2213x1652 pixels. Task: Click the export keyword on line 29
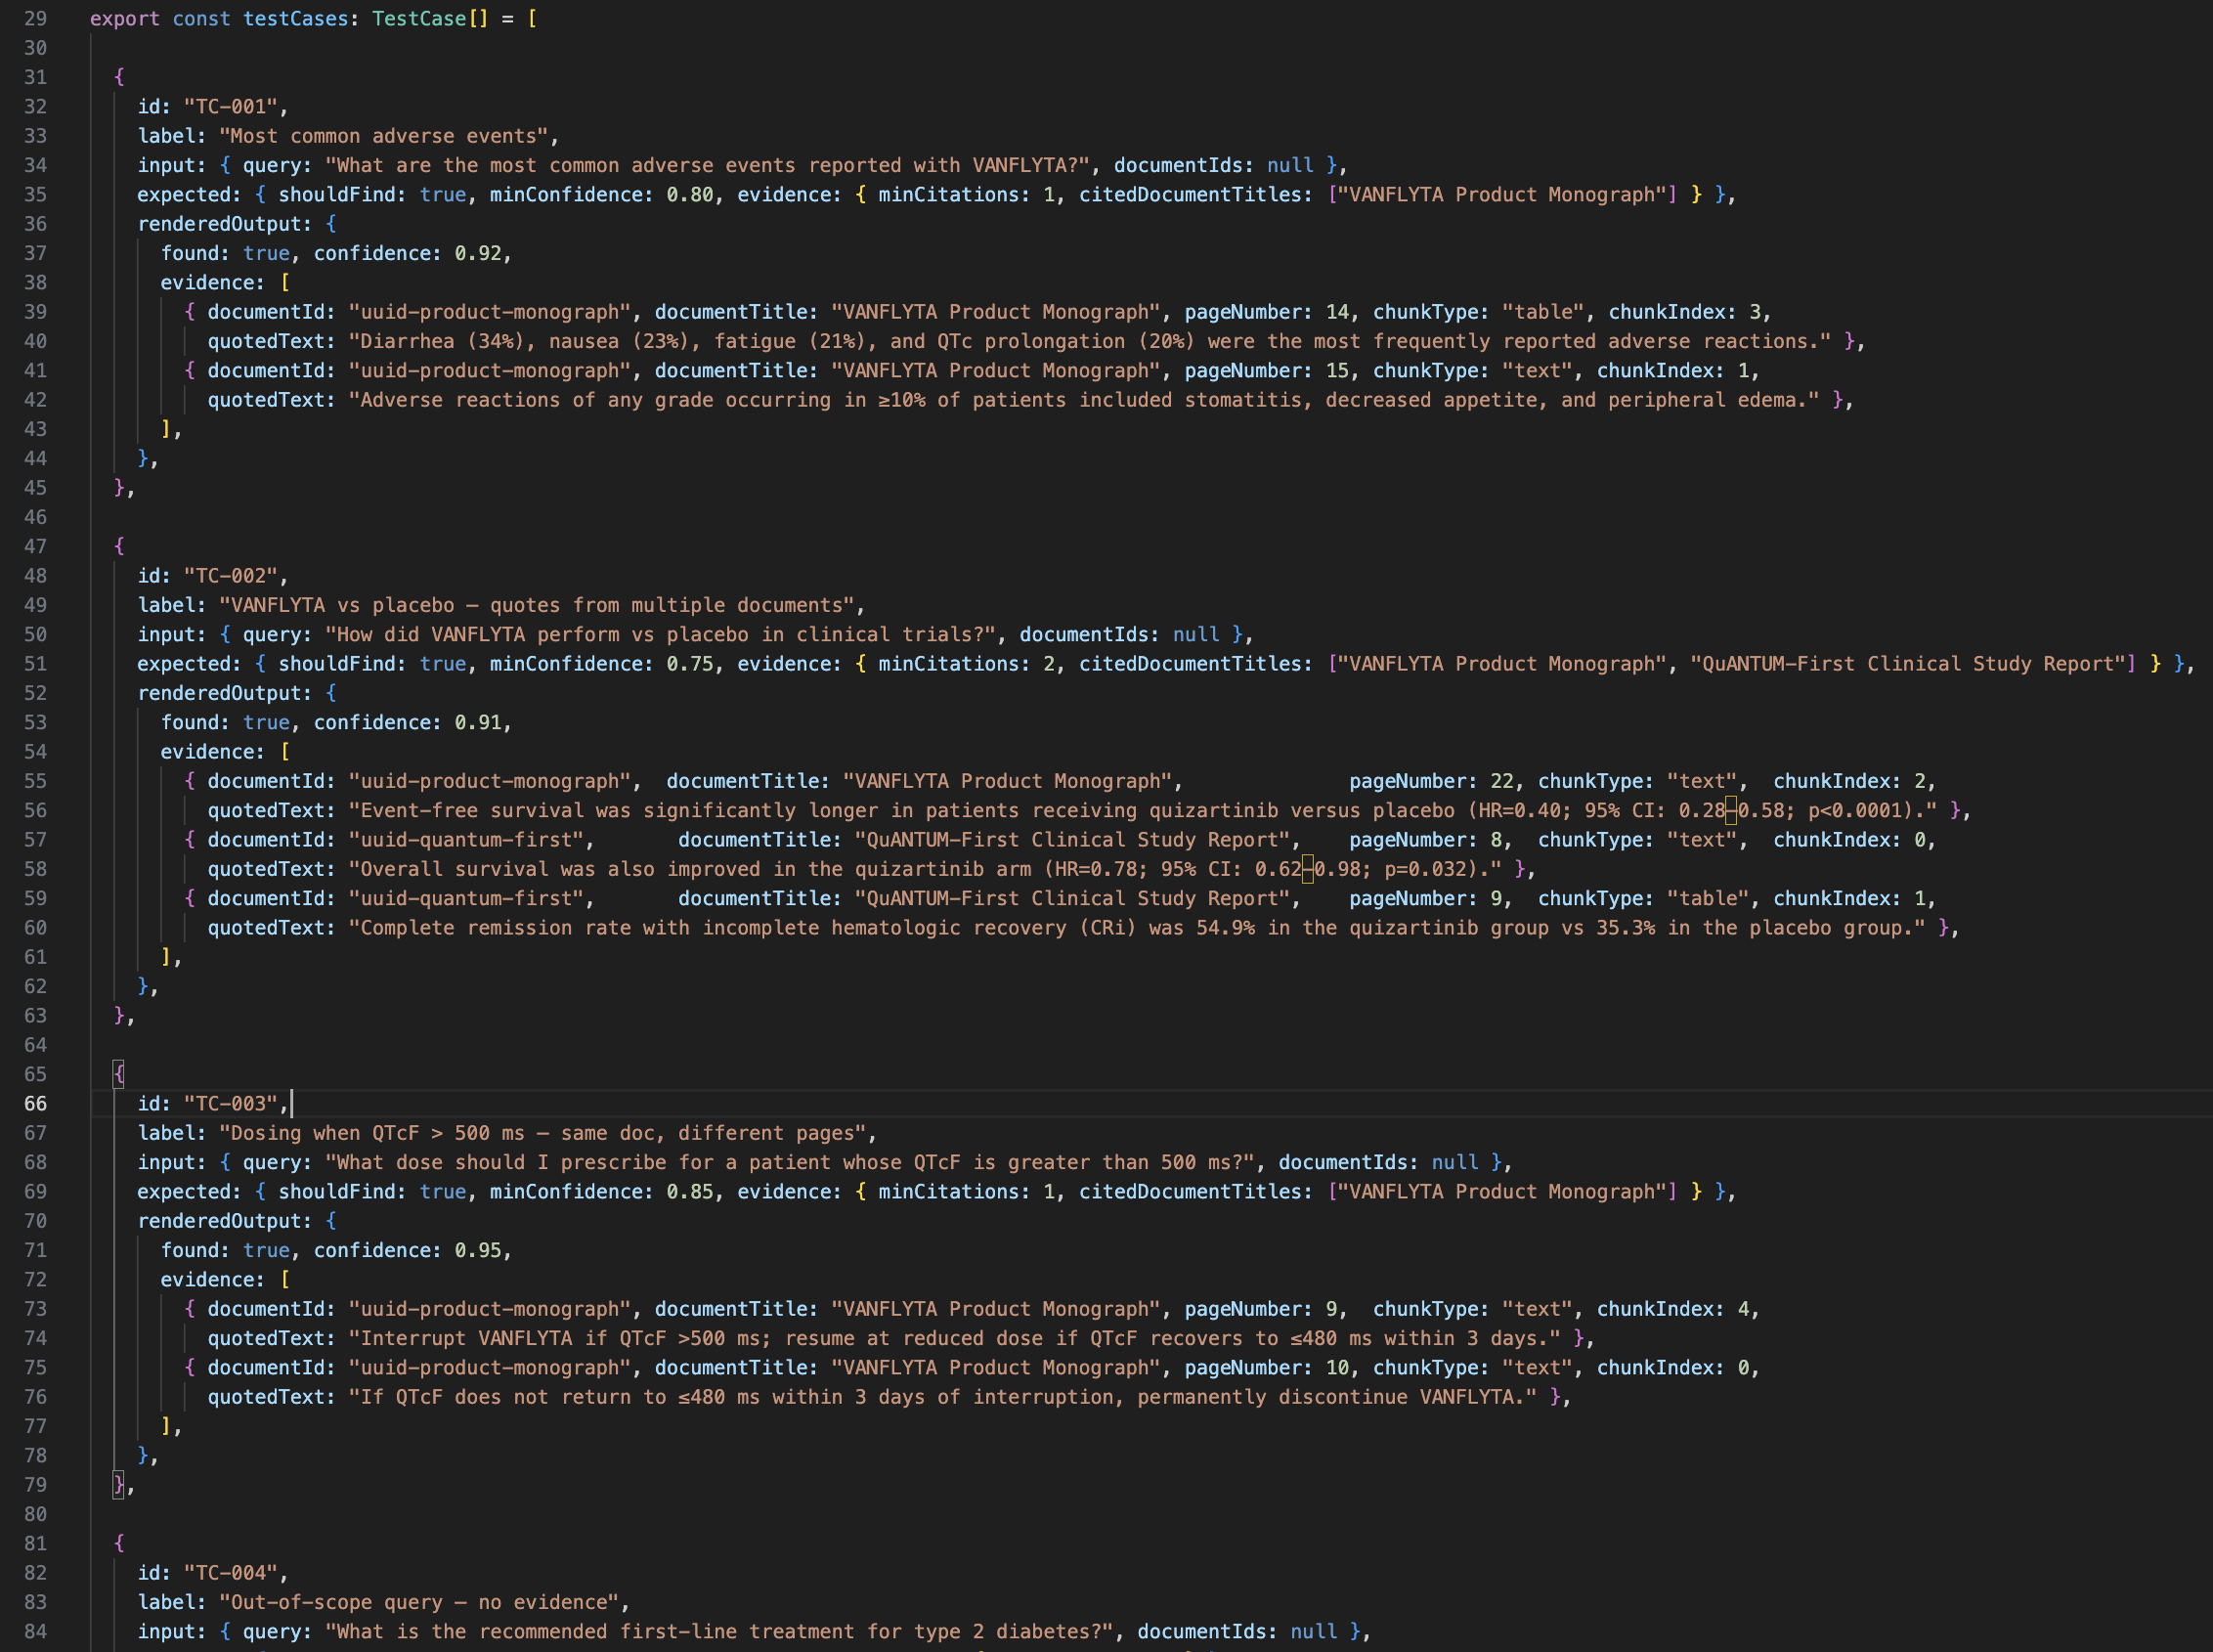[x=124, y=18]
